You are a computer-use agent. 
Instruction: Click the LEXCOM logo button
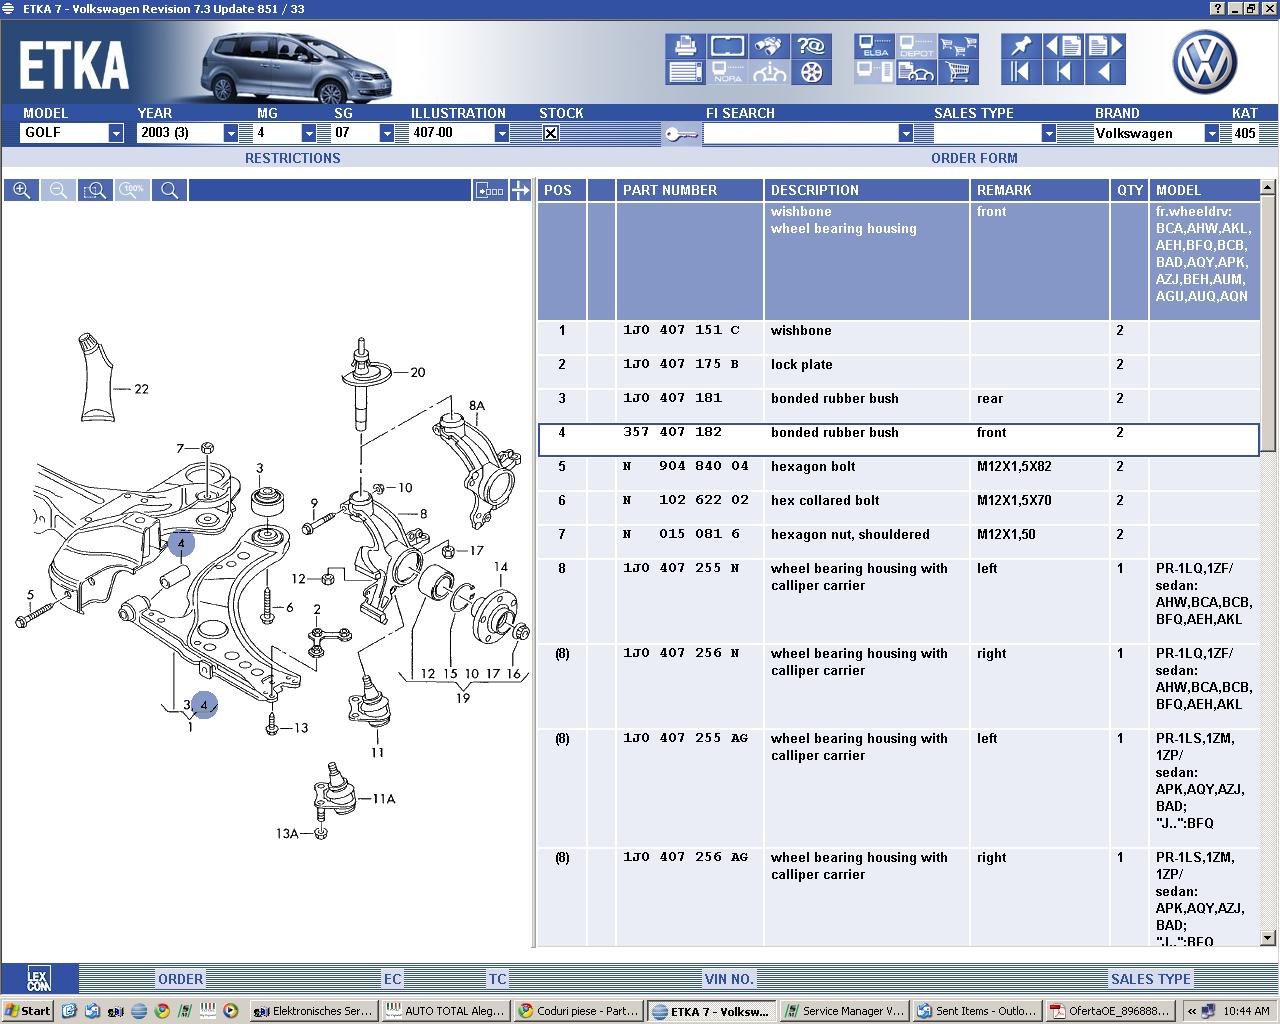[x=38, y=979]
